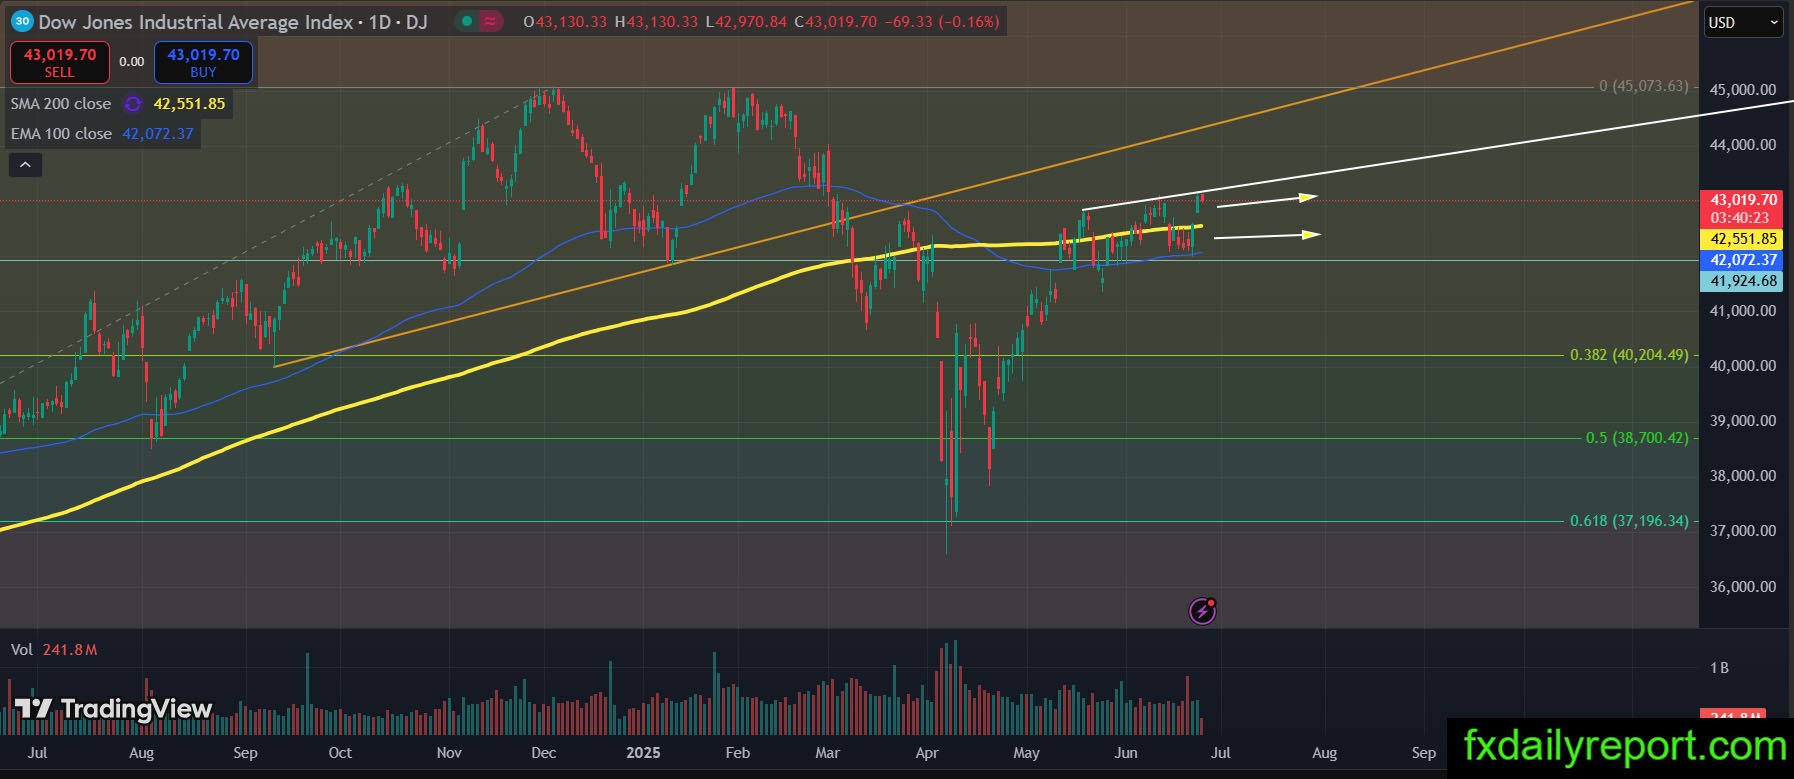Select the SMA 200 close legend label
Viewport: 1794px width, 779px height.
[61, 104]
